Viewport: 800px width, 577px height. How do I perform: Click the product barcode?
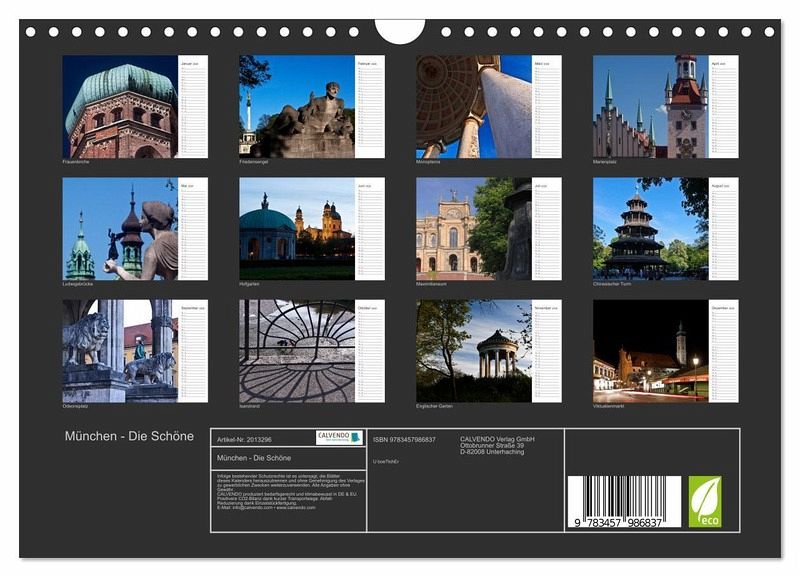pyautogui.click(x=625, y=501)
